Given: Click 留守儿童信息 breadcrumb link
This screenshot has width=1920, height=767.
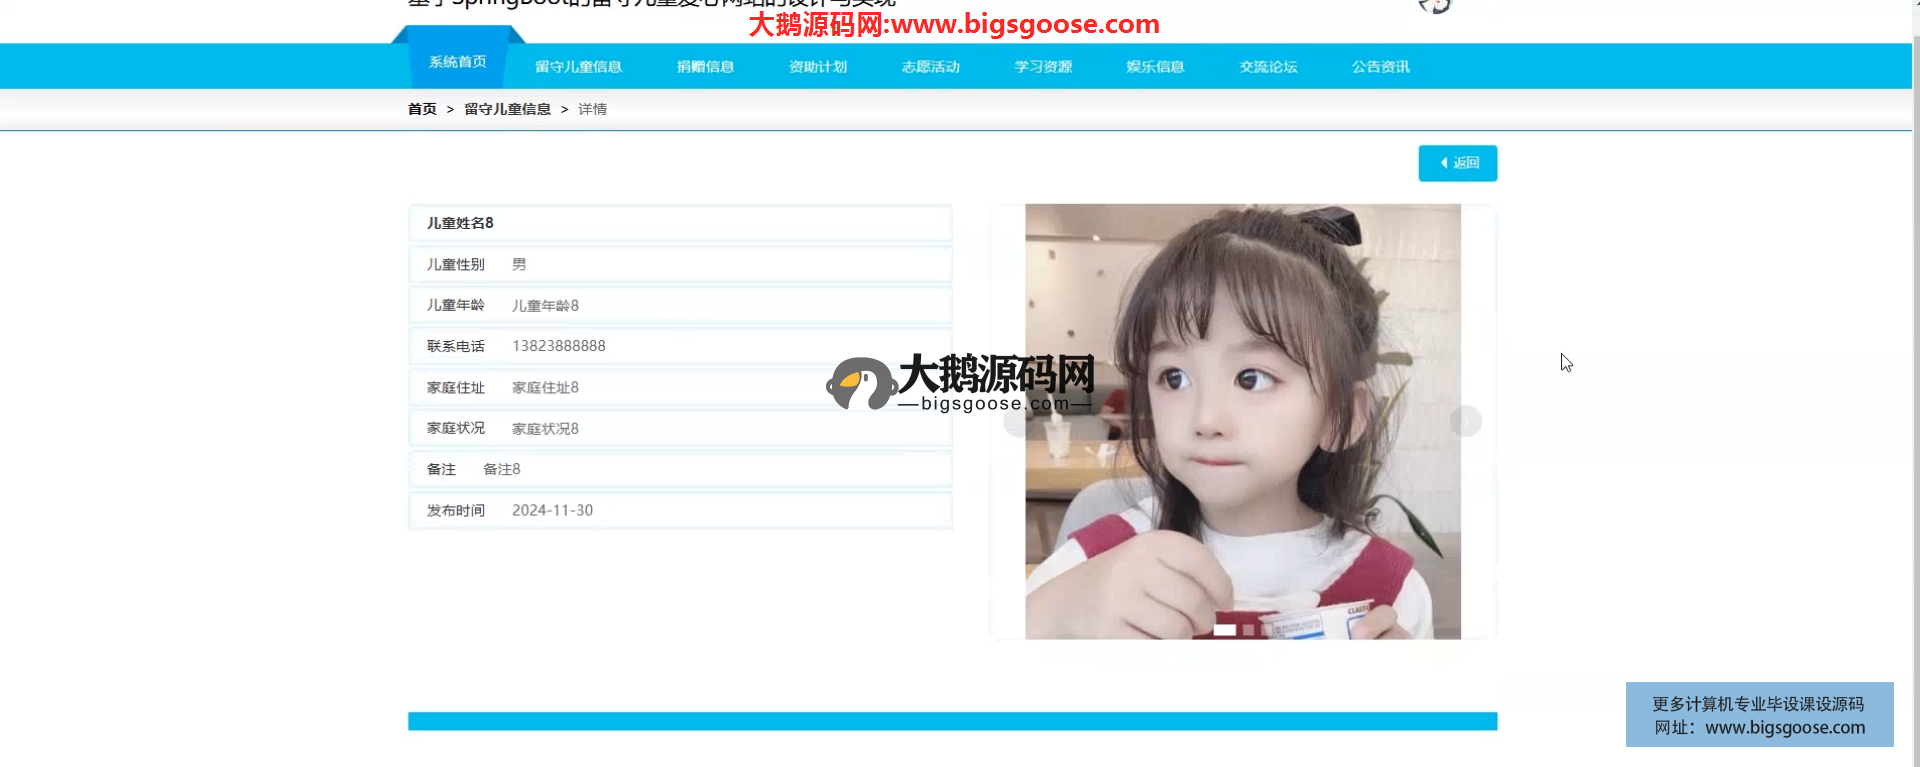Looking at the screenshot, I should click(507, 109).
